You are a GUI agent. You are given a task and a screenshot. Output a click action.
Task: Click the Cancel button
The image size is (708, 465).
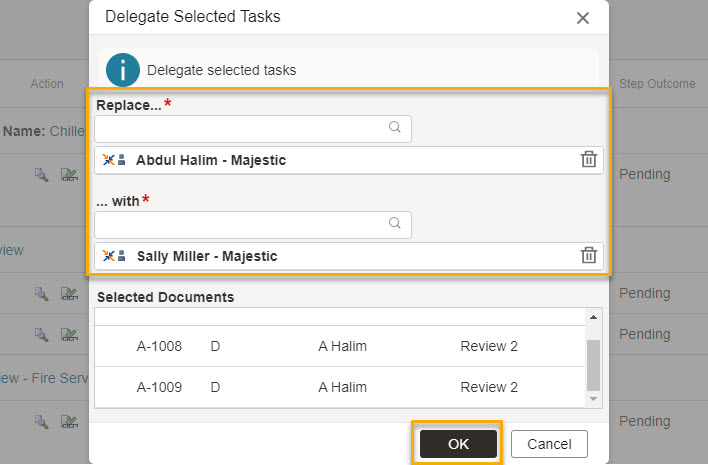pyautogui.click(x=549, y=444)
